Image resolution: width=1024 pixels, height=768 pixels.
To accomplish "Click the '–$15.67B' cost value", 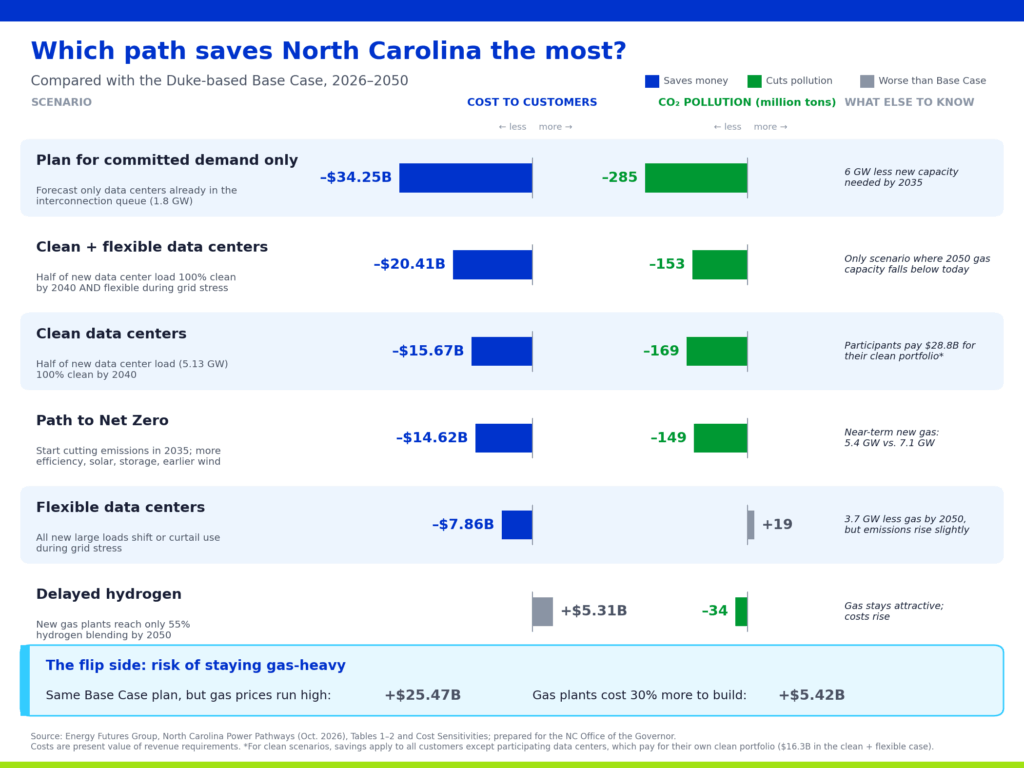I will tap(428, 351).
